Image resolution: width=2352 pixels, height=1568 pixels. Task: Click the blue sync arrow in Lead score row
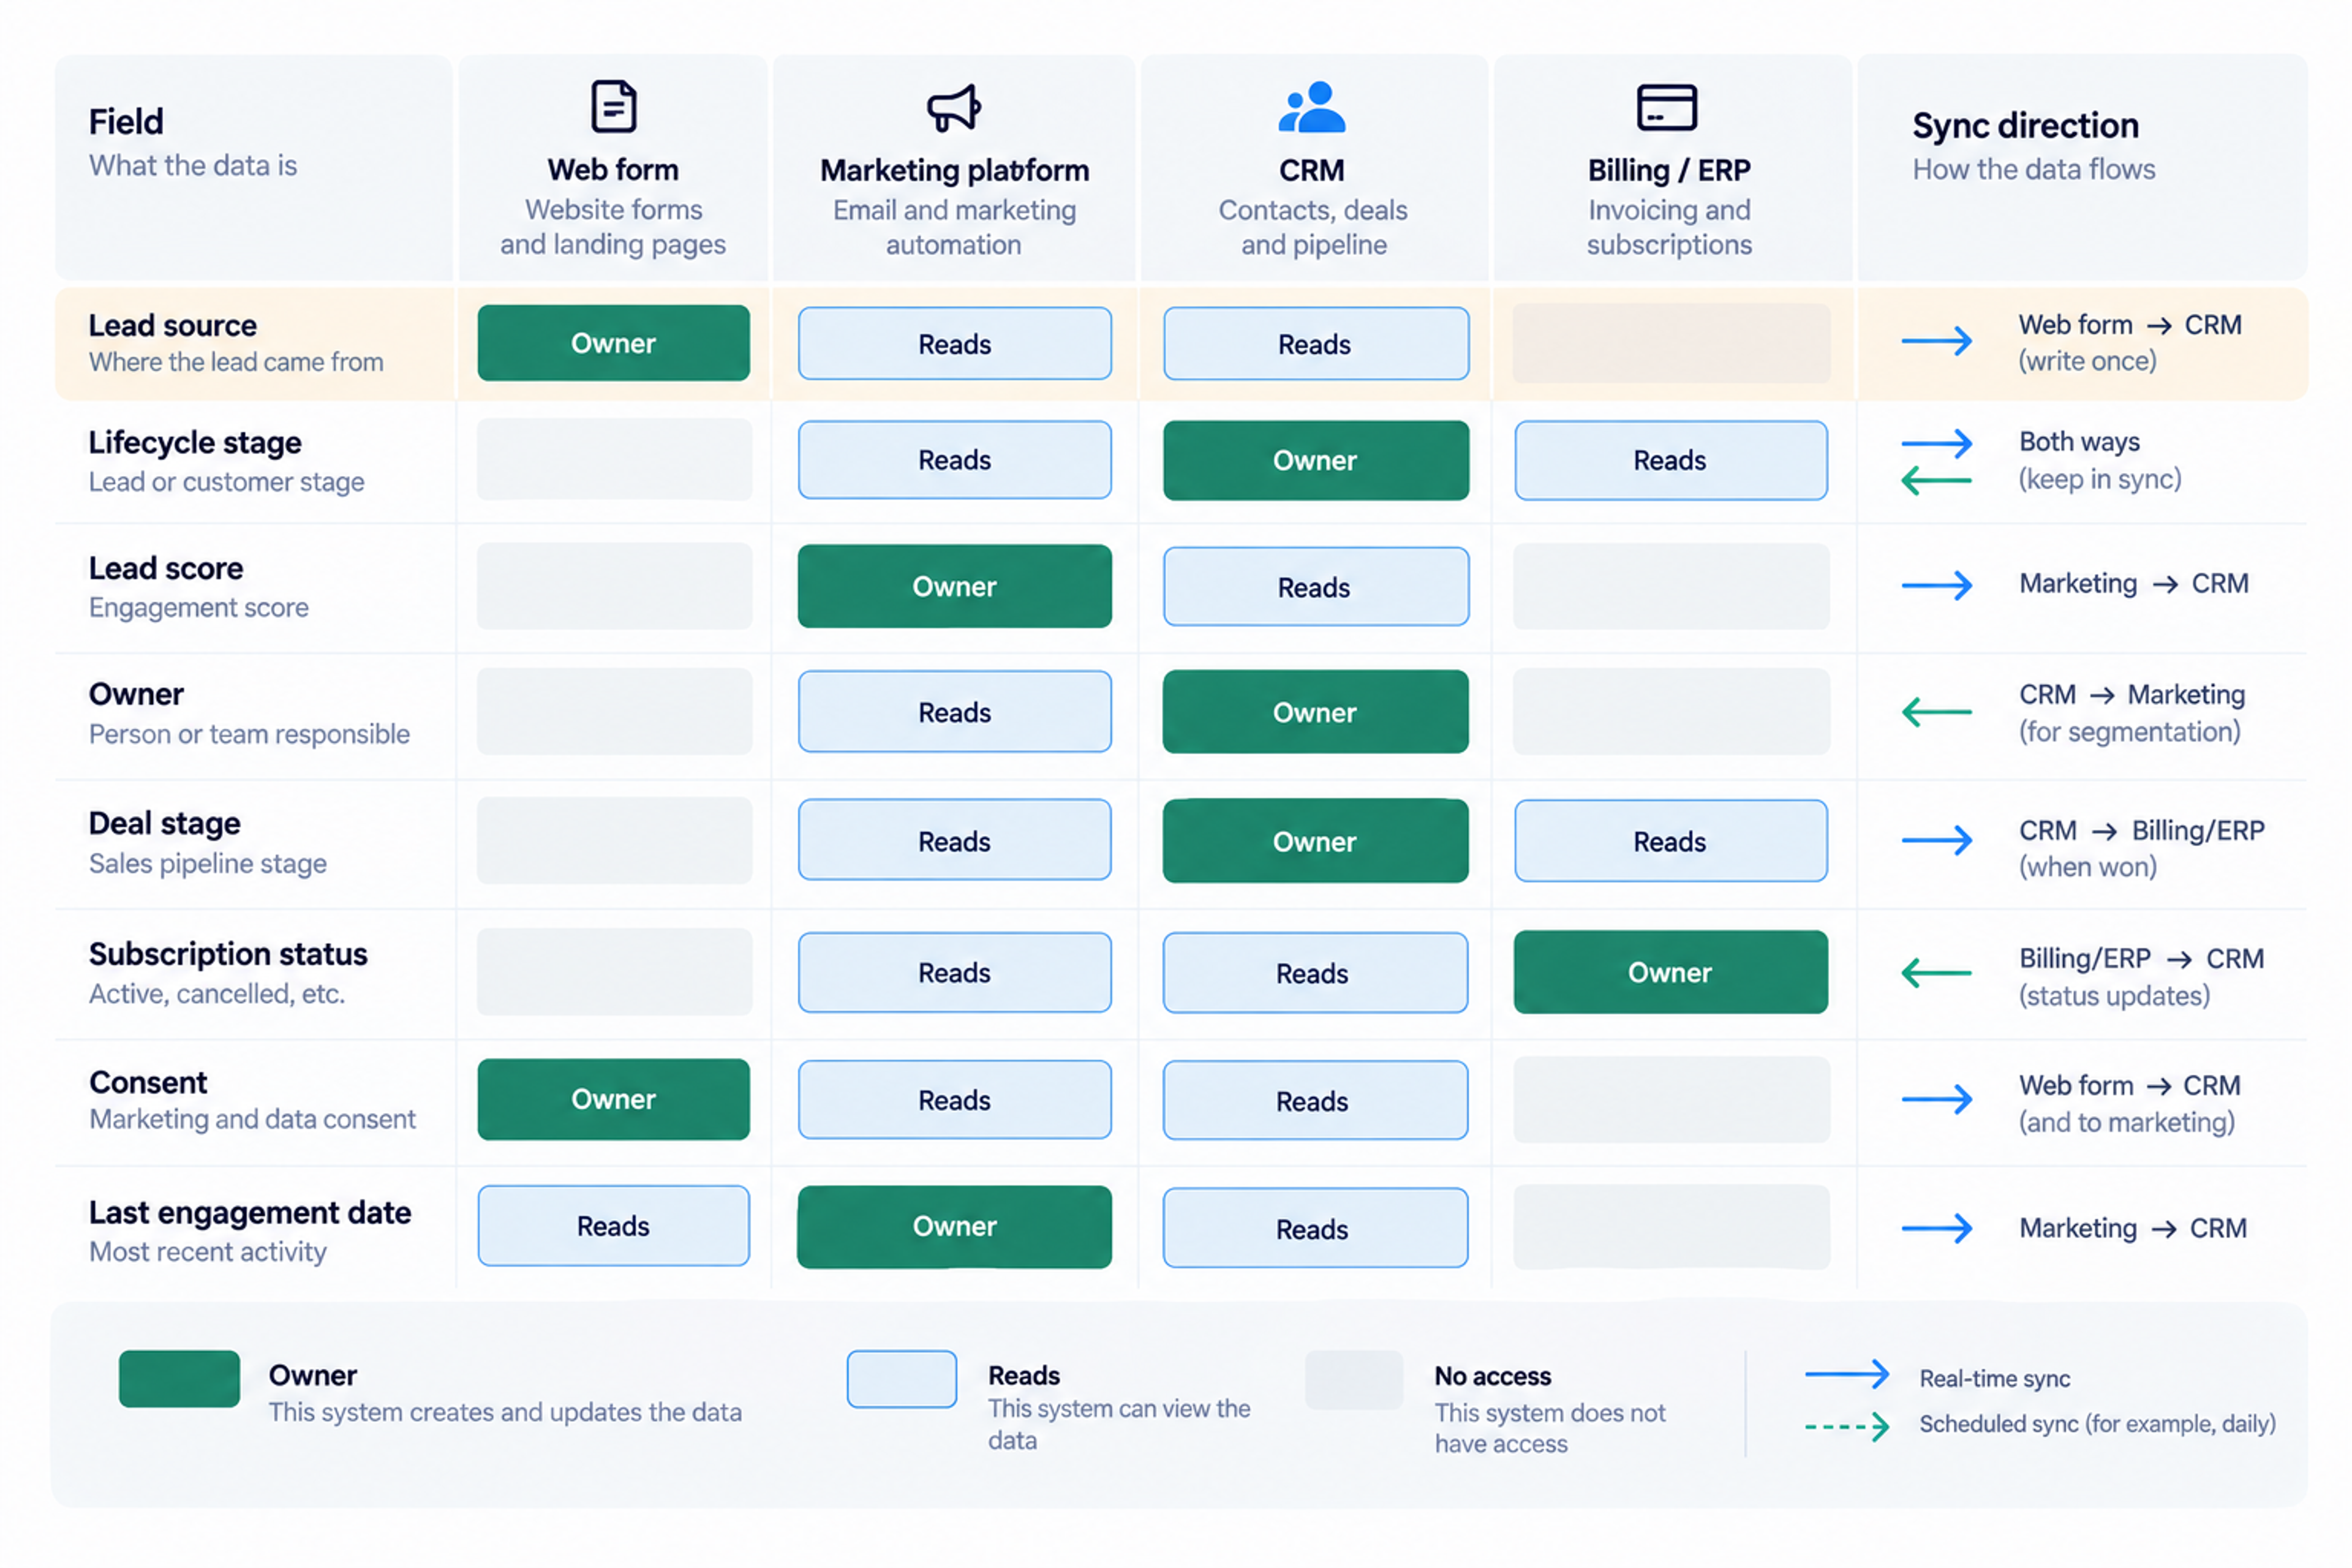(1937, 585)
